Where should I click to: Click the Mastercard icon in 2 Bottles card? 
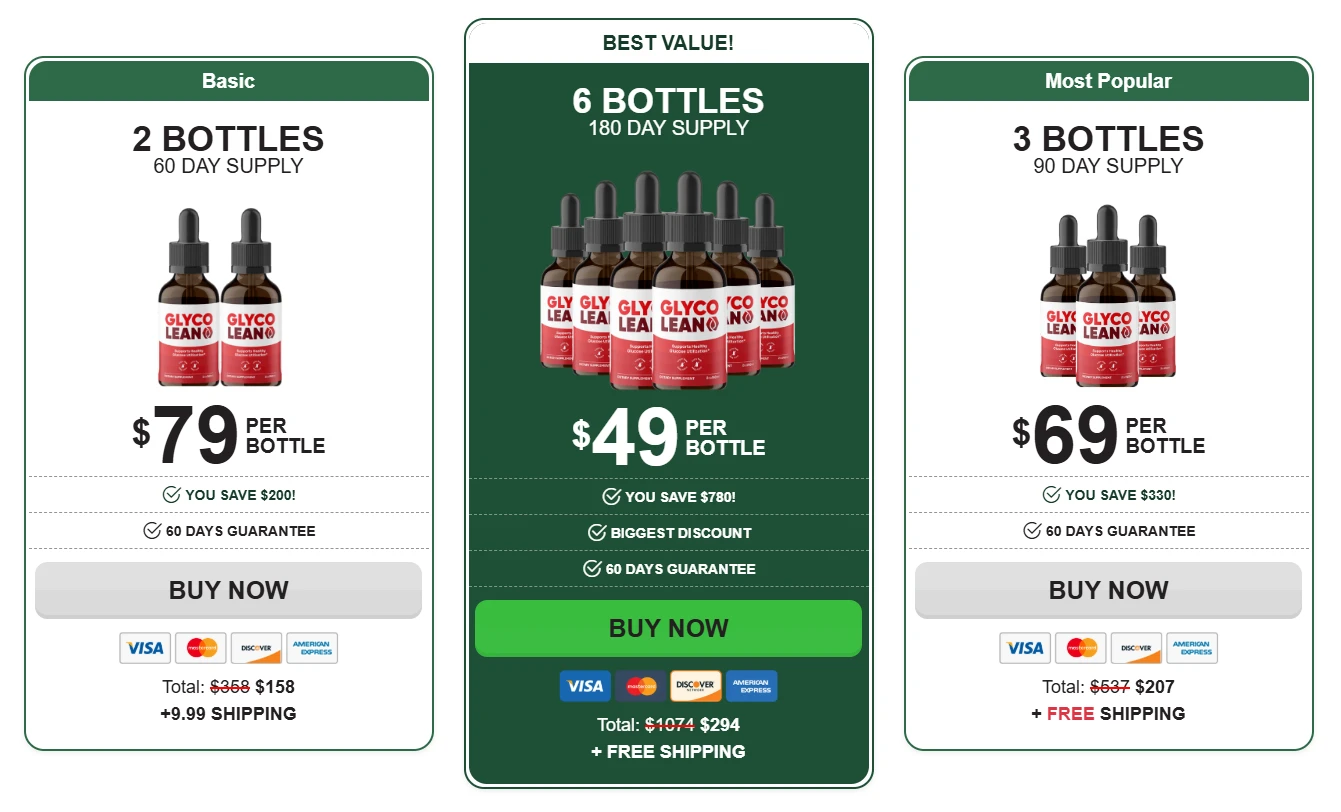coord(201,648)
